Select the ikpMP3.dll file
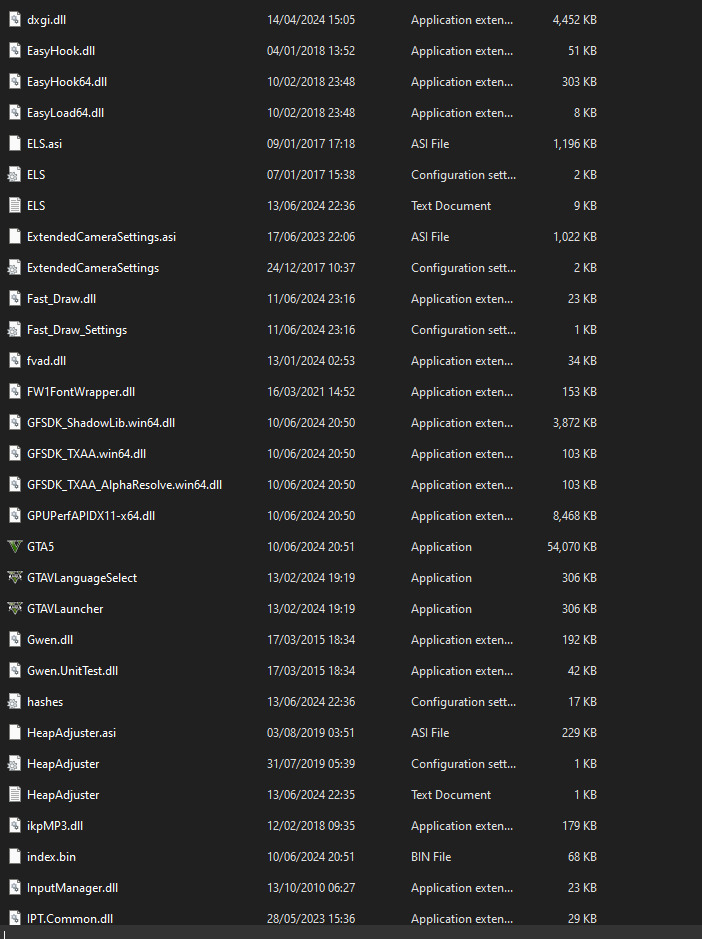 pos(55,826)
